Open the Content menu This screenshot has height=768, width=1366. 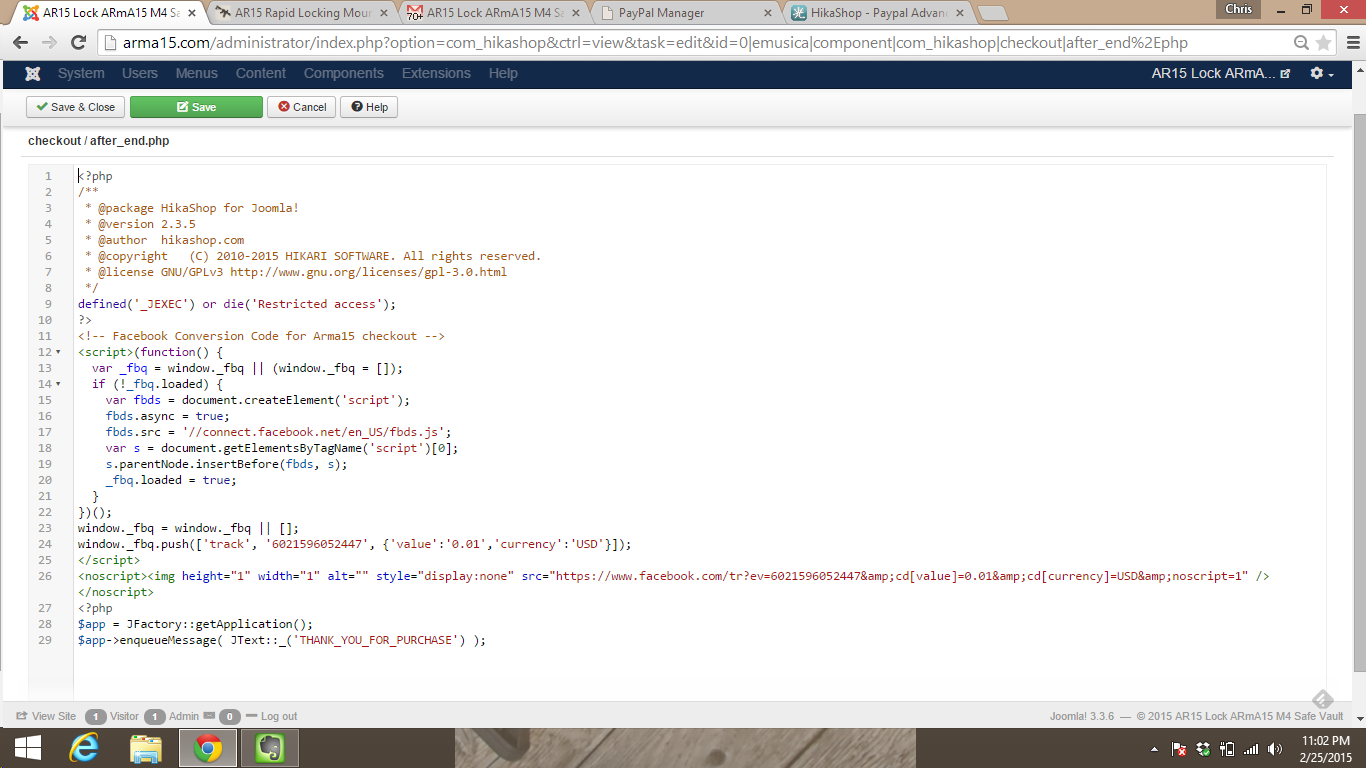[261, 74]
